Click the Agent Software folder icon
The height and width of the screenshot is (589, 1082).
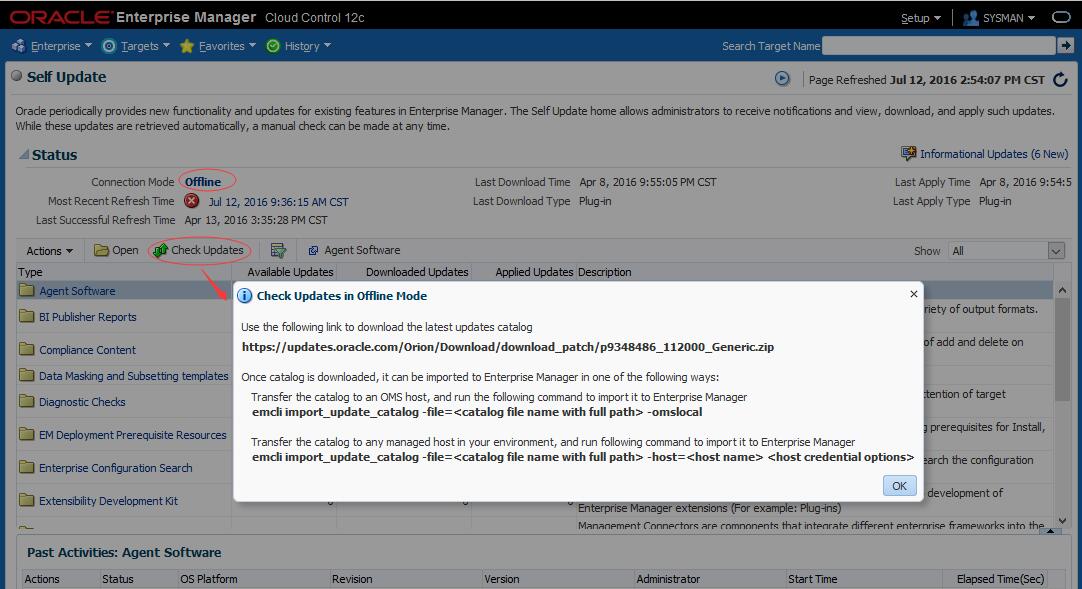point(27,290)
